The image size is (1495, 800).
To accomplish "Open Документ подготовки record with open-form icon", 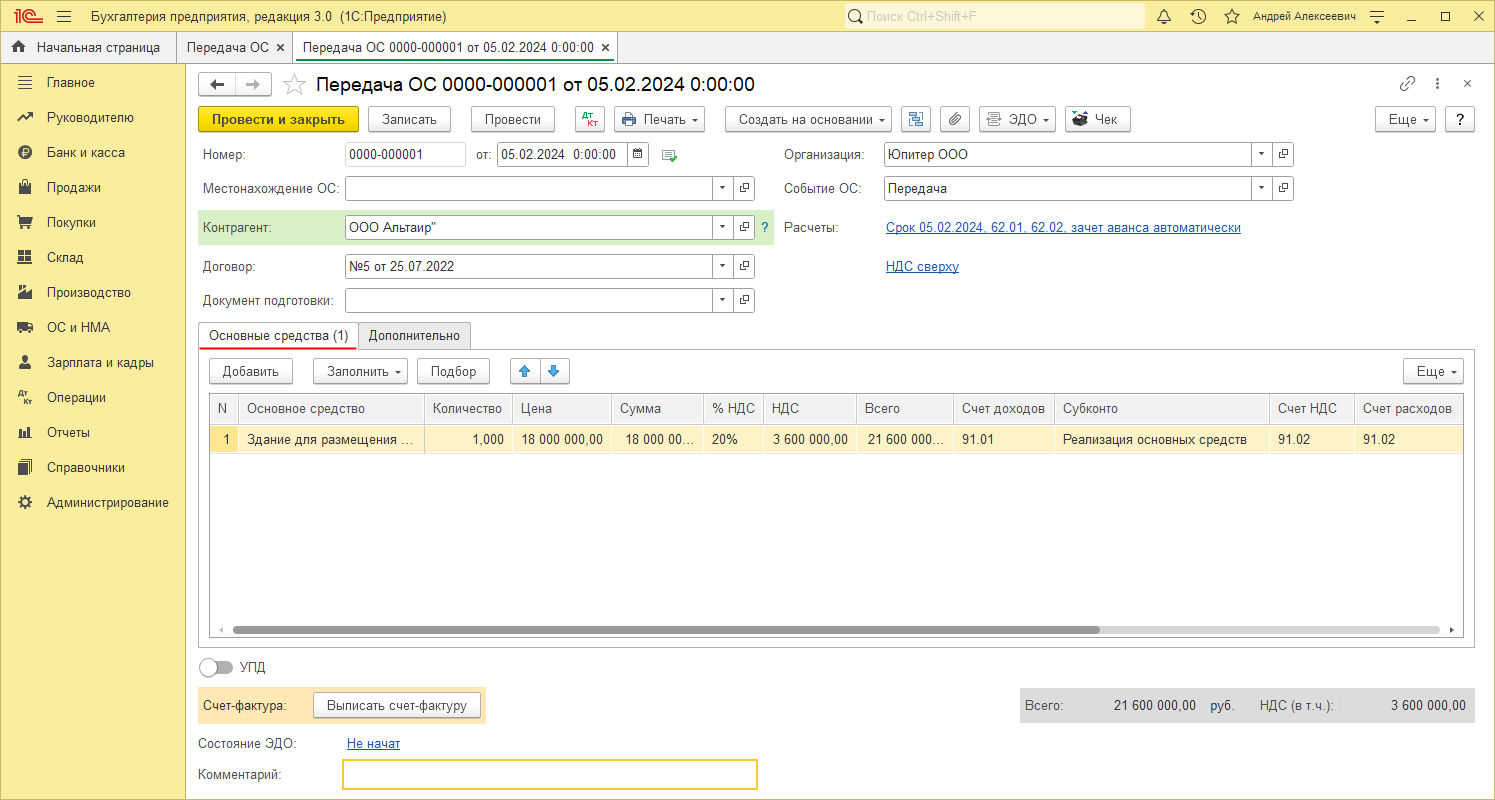I will pos(744,300).
